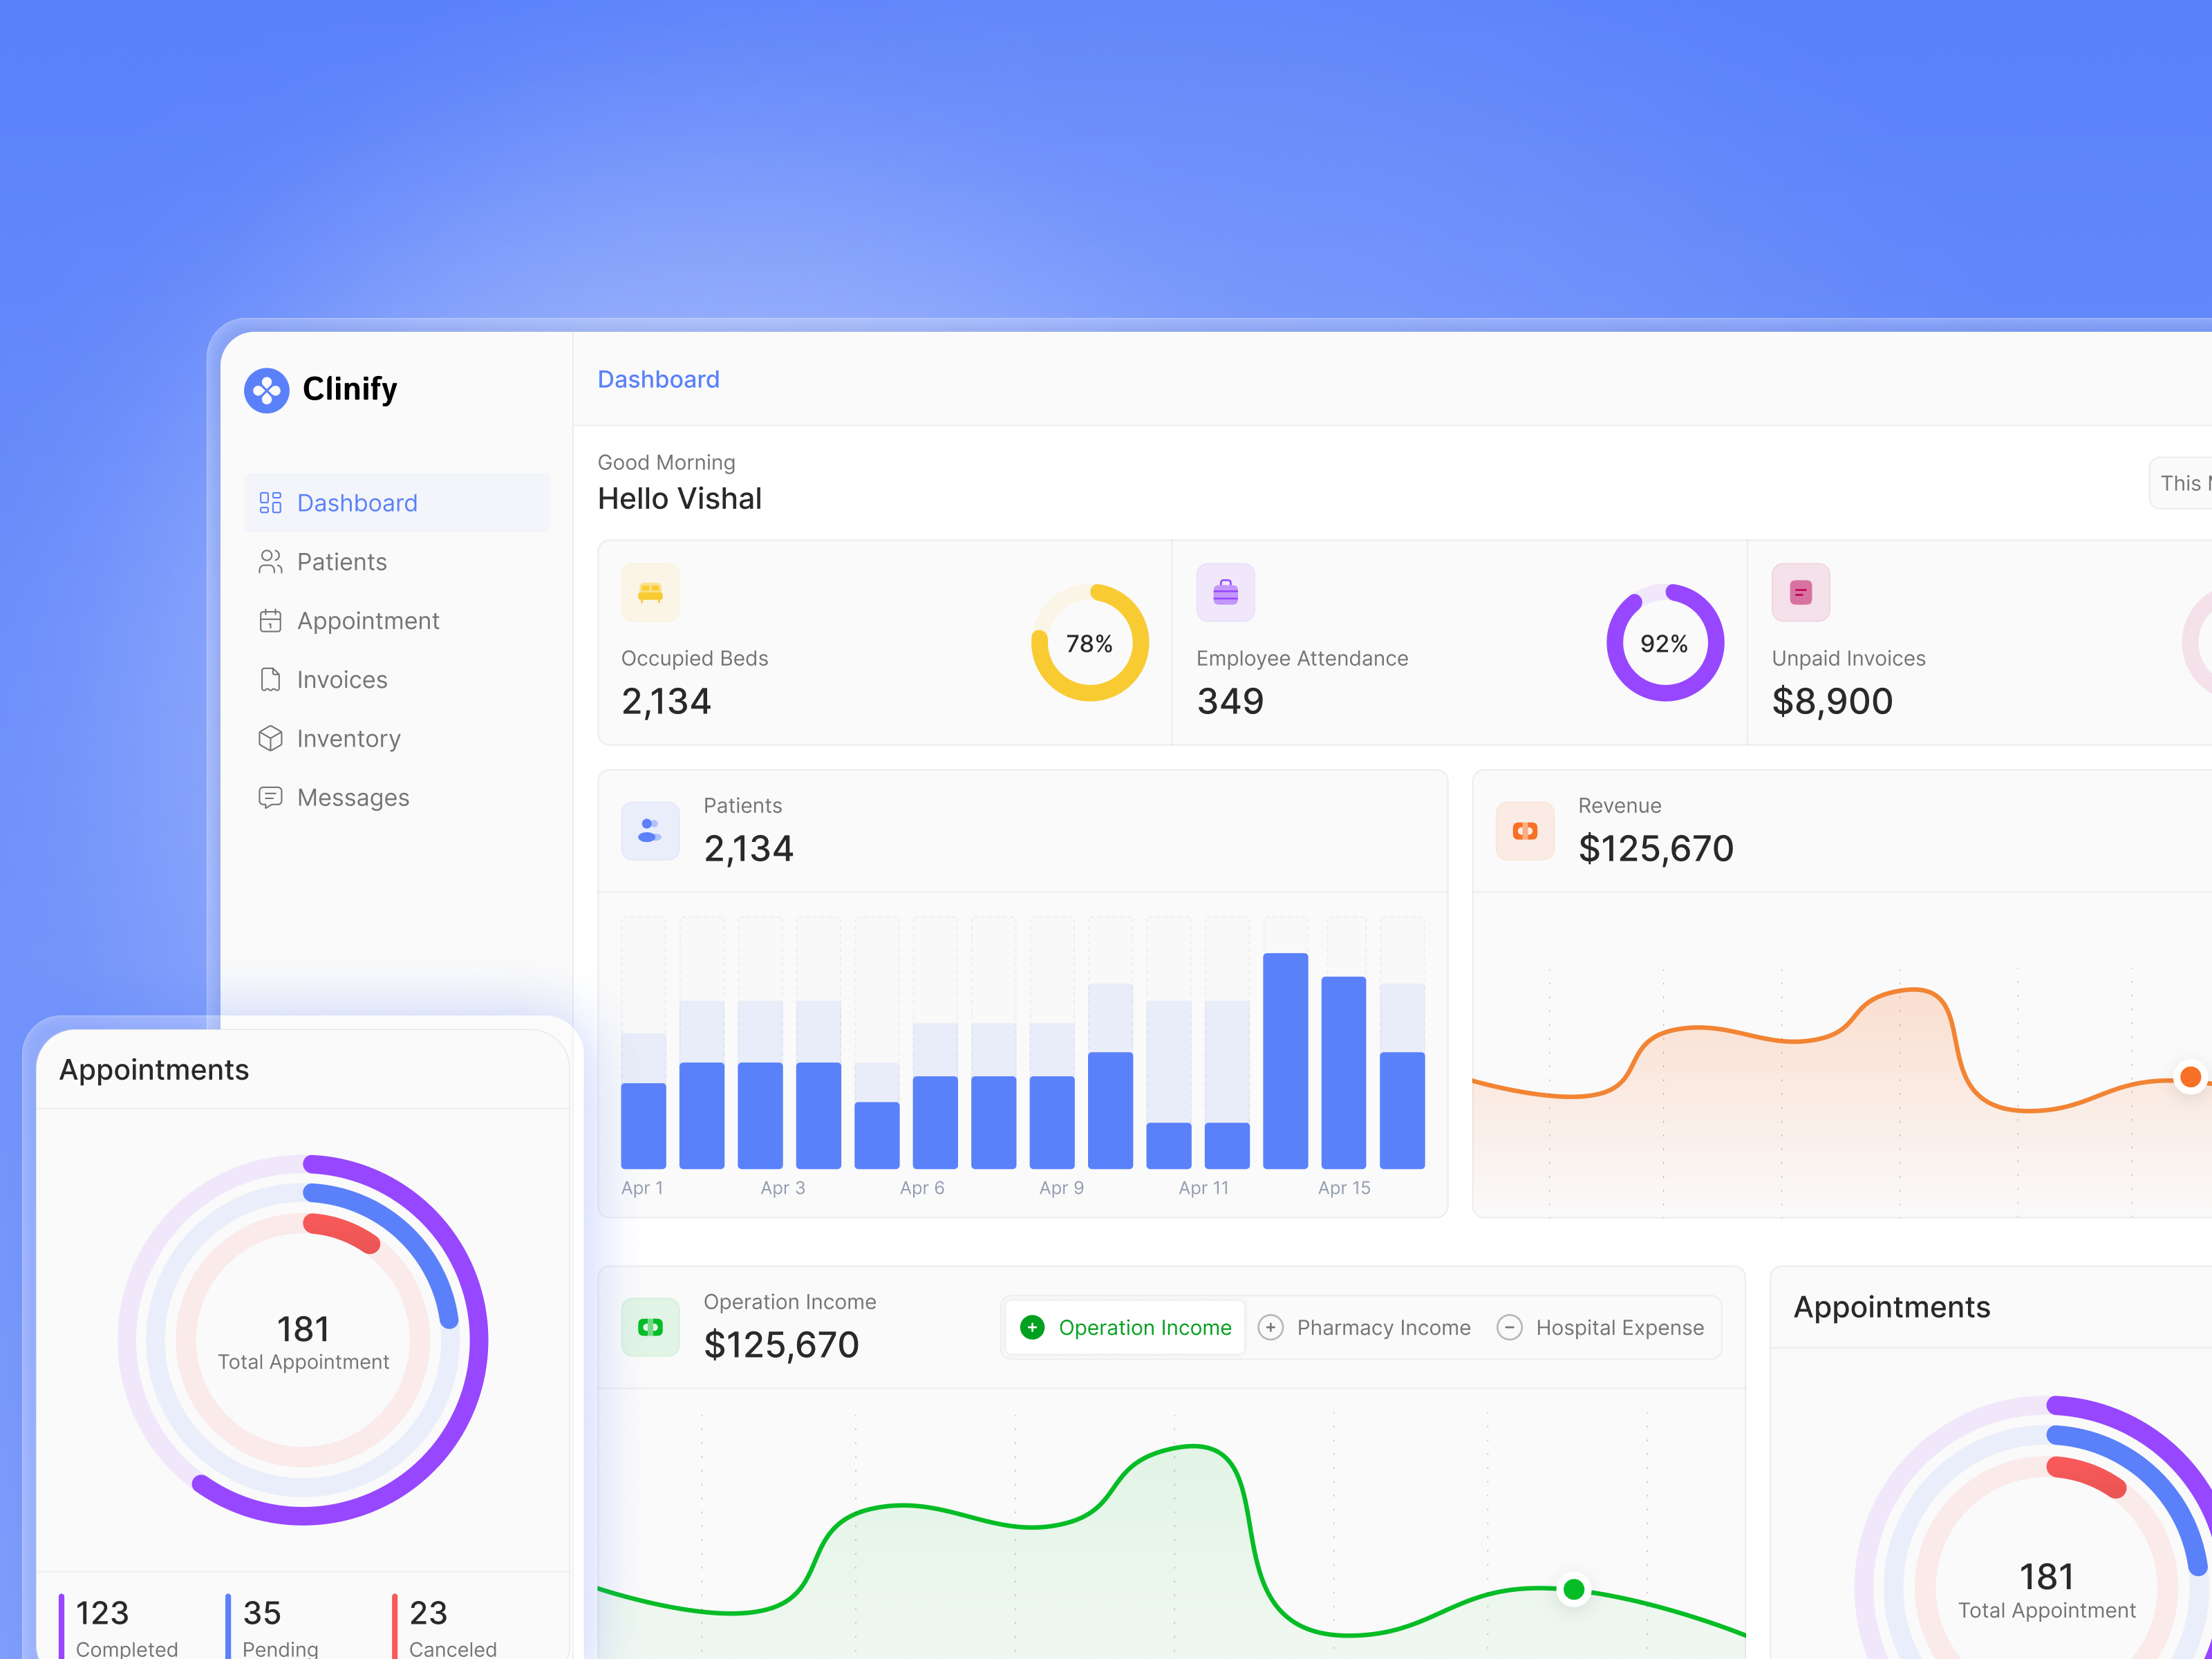Click the Inventory box icon
Viewport: 2212px width, 1659px height.
pyautogui.click(x=270, y=738)
